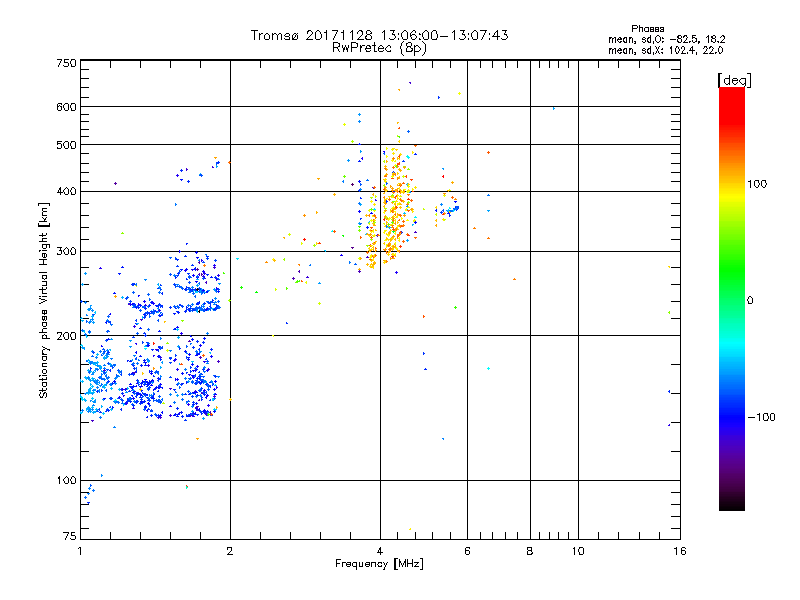
Task: Click the x-axis tick label '4'
Action: pyautogui.click(x=380, y=551)
